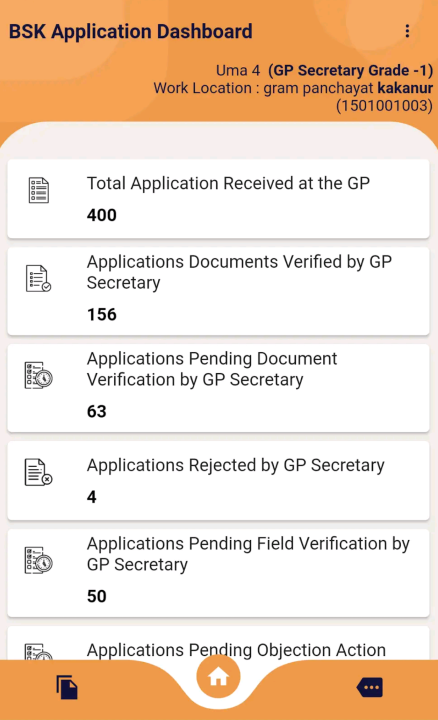Open Applications Documents Verified by GP Secretary card

pyautogui.click(x=219, y=291)
